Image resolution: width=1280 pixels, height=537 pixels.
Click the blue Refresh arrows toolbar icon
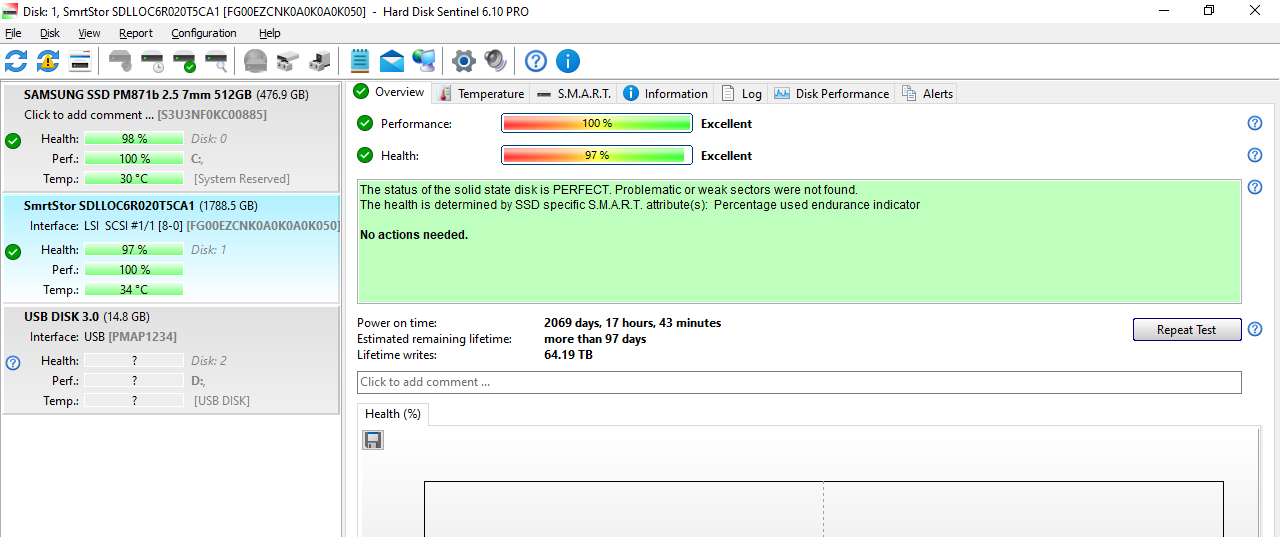point(16,61)
